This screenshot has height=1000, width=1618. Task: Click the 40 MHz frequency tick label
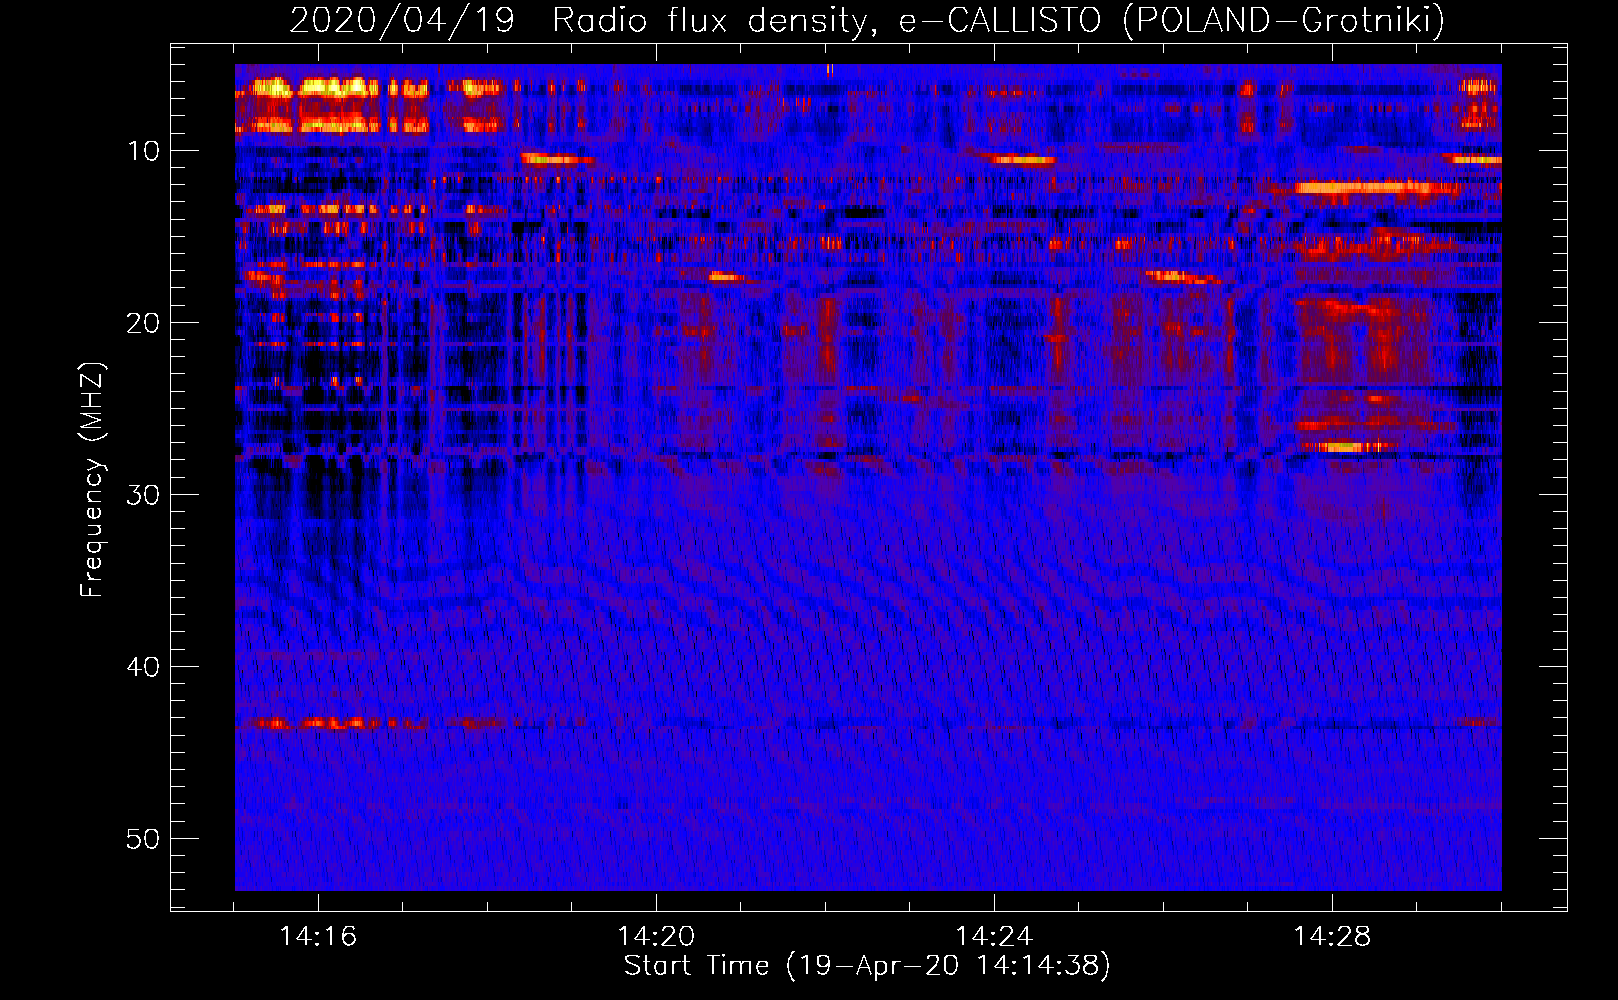tap(144, 667)
